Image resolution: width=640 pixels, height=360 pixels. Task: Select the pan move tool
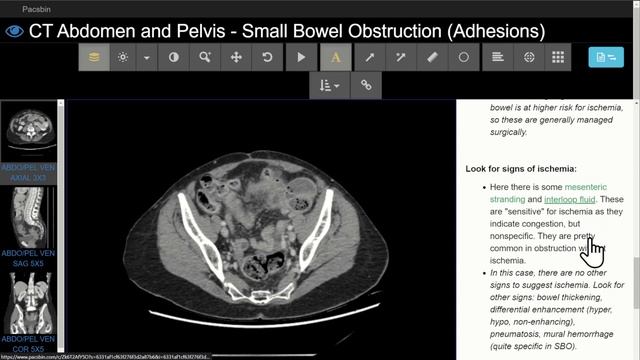(236, 57)
